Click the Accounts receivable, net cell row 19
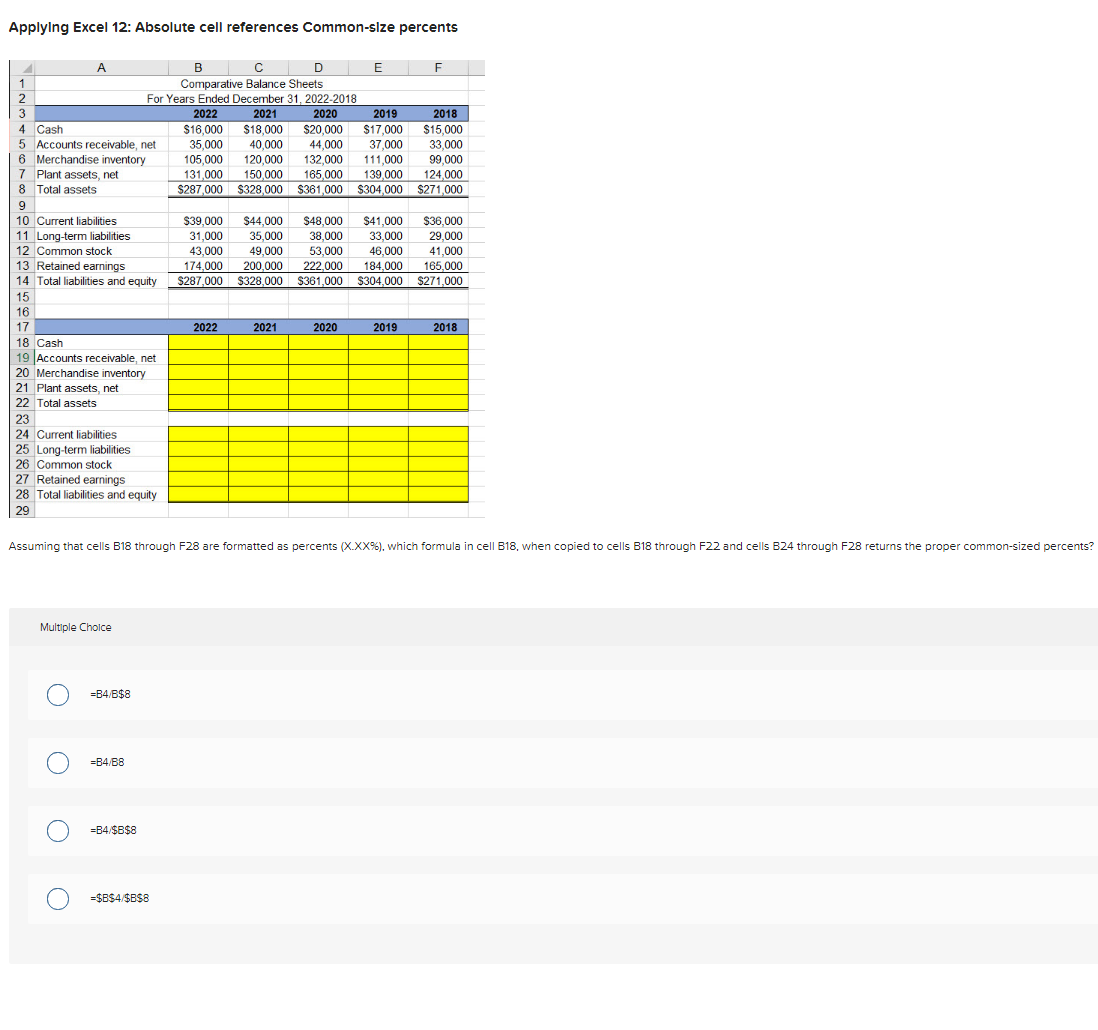This screenshot has width=1098, height=1030. [x=94, y=358]
